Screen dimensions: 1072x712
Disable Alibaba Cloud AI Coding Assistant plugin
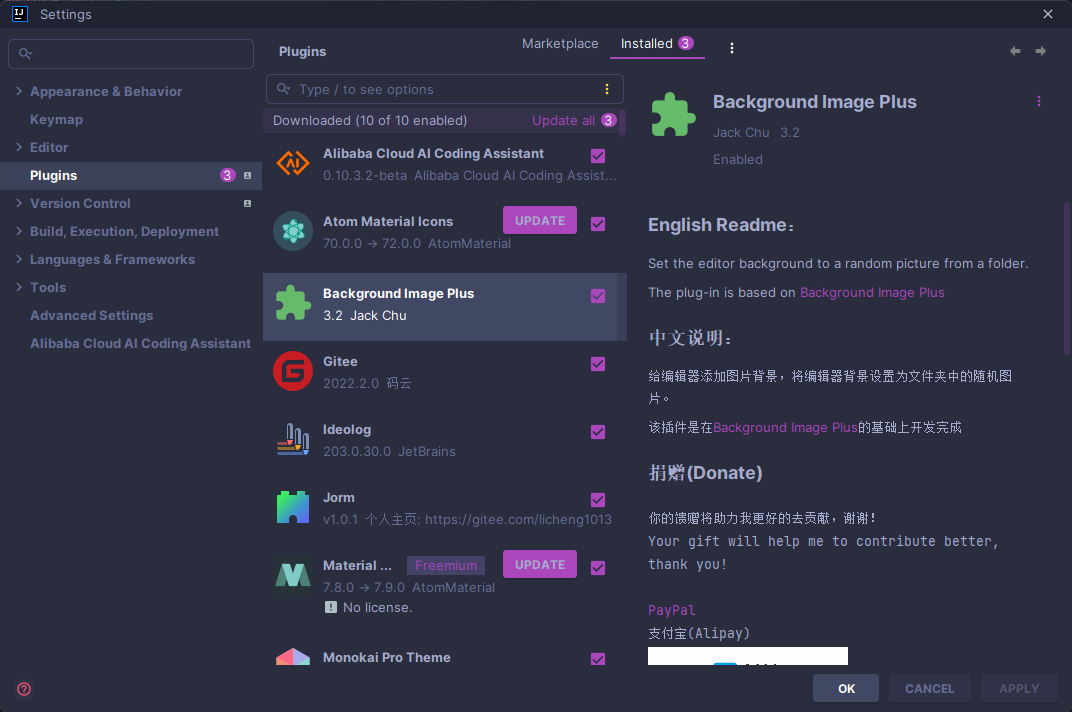[598, 156]
